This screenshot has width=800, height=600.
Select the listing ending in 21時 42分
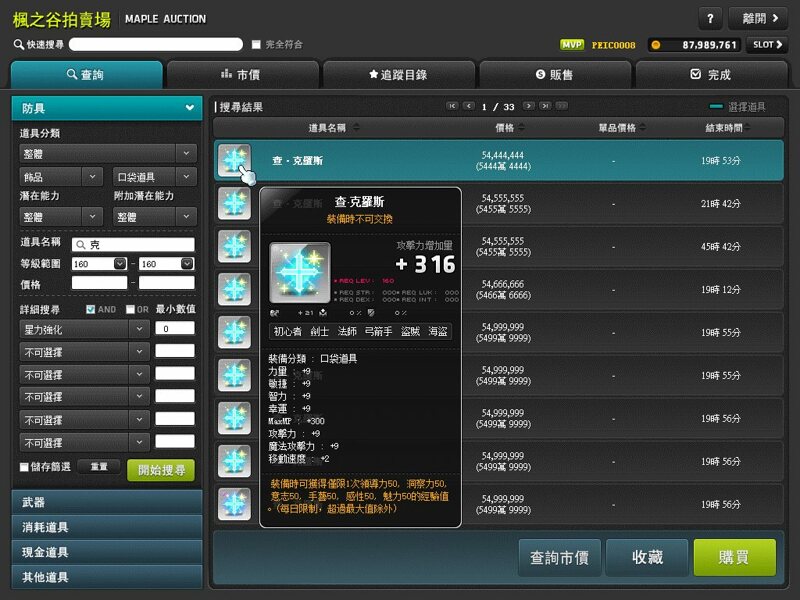tap(498, 204)
